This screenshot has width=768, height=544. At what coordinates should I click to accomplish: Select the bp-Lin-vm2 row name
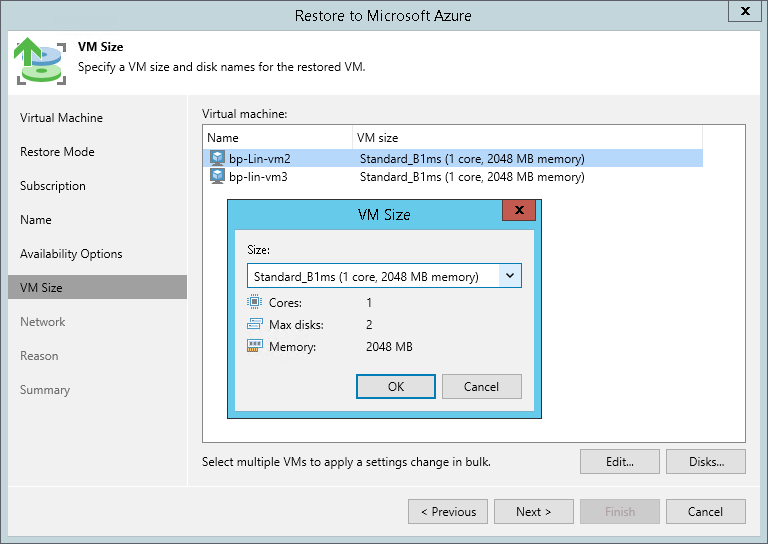tap(260, 159)
